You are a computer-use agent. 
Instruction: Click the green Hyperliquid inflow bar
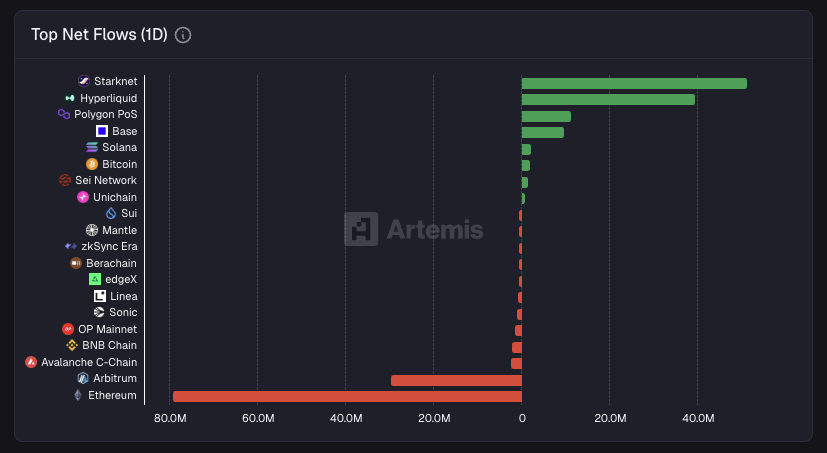pos(608,100)
